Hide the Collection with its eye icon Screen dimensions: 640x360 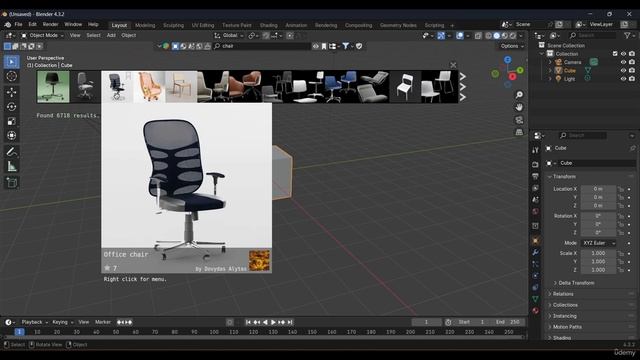click(623, 53)
